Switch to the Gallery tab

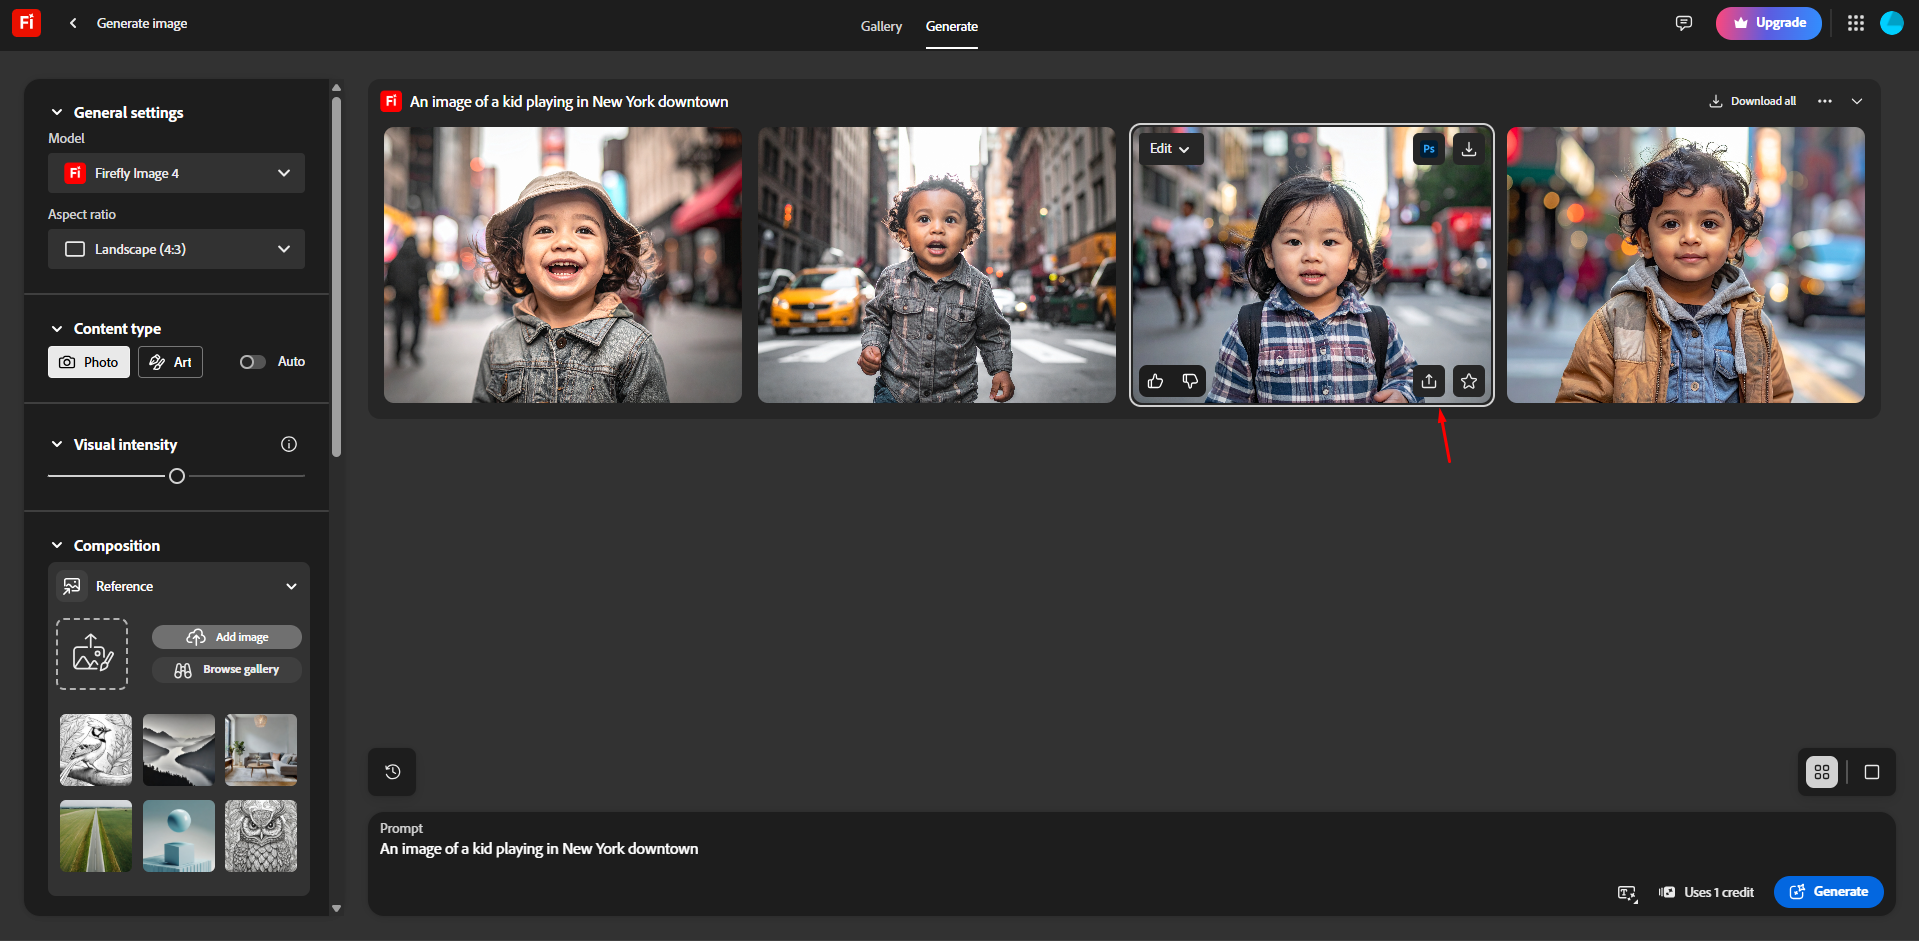pos(880,26)
